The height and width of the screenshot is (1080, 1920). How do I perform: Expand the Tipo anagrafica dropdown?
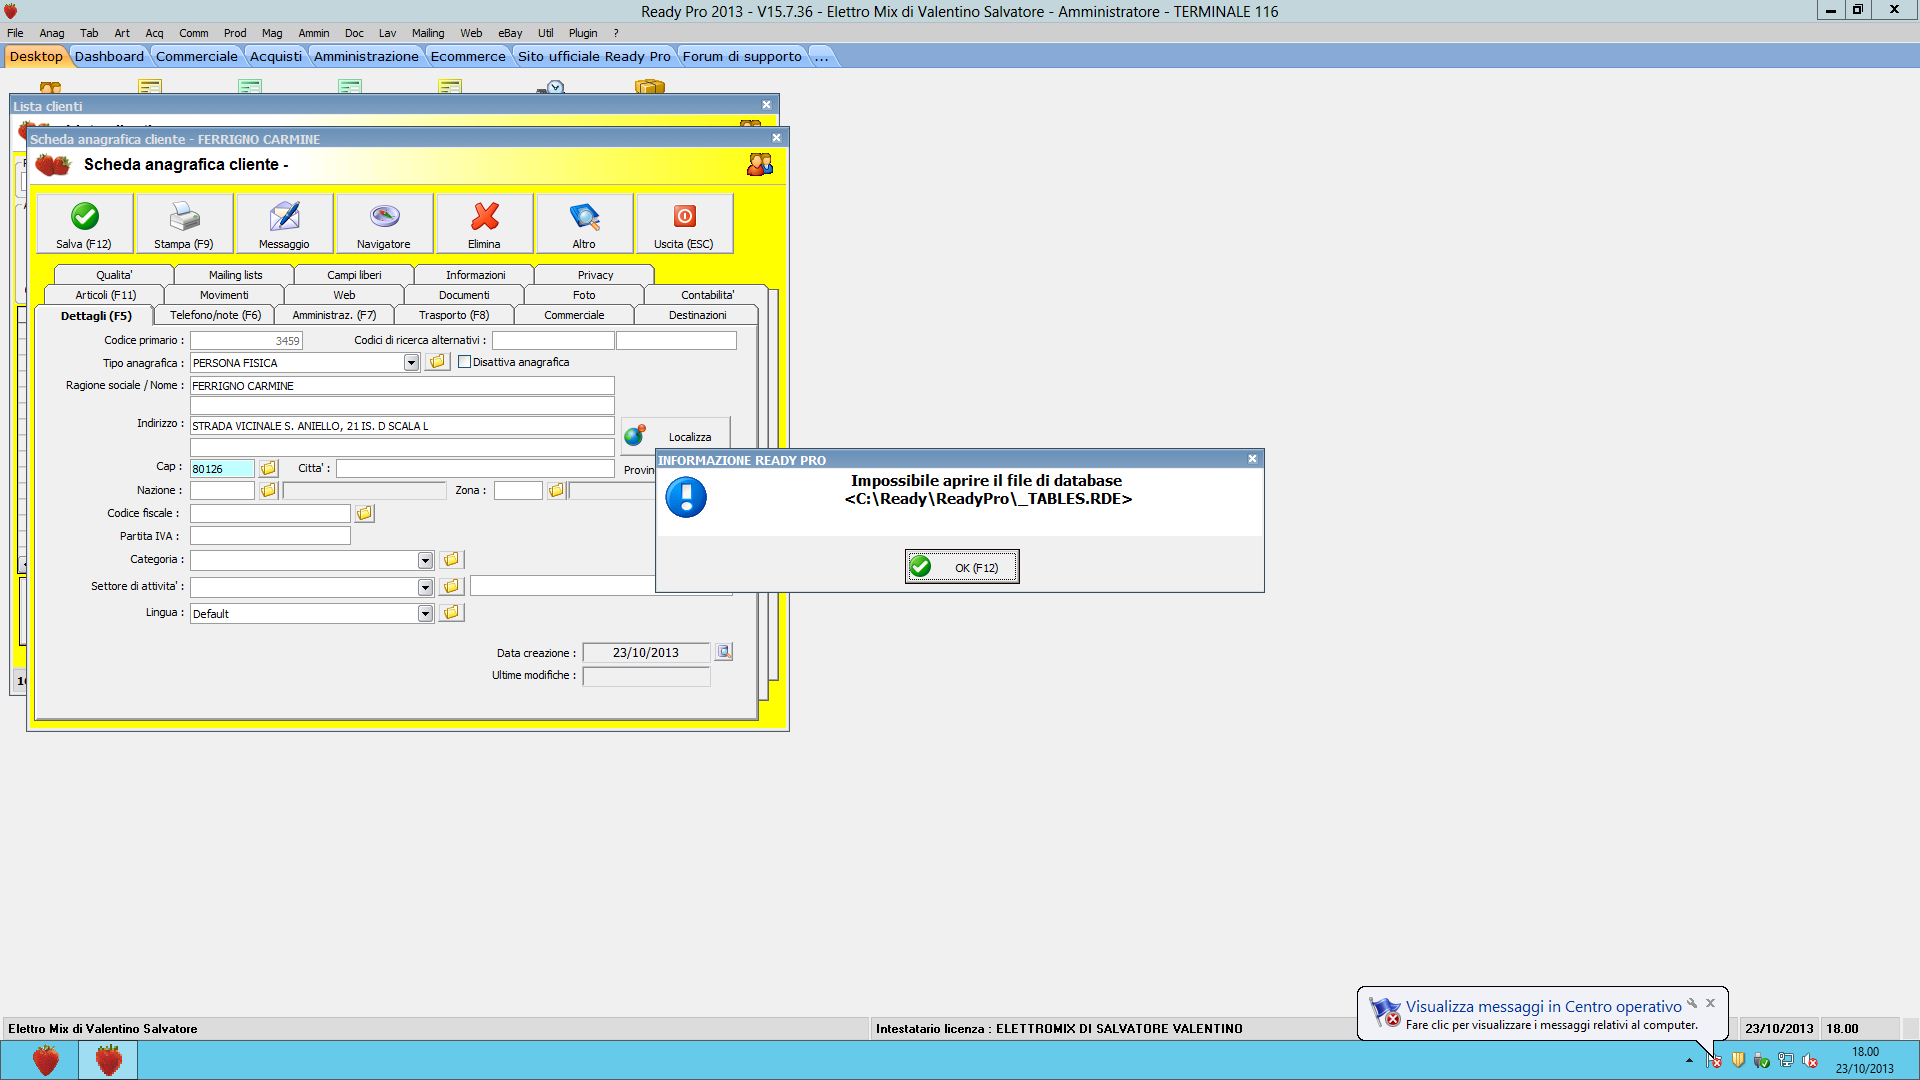point(411,363)
